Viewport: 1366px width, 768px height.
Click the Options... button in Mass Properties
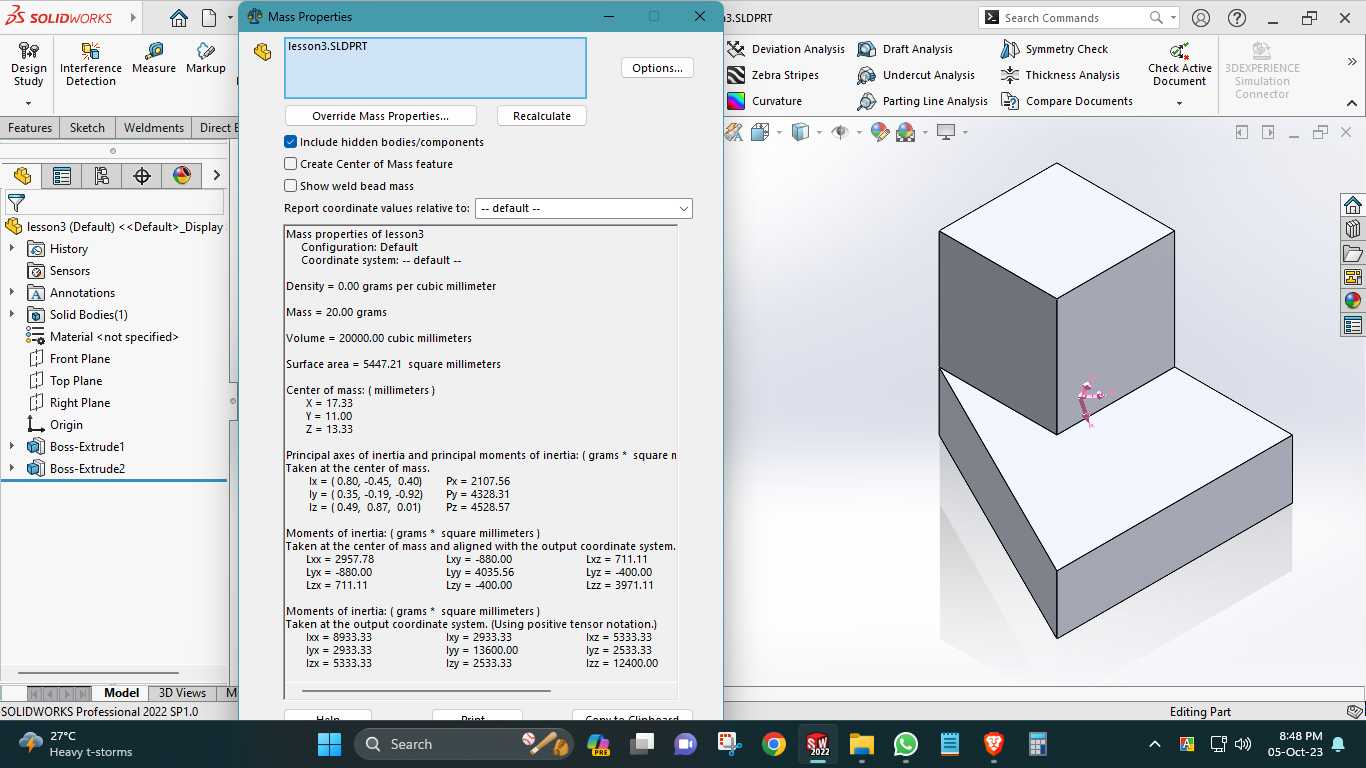point(657,68)
